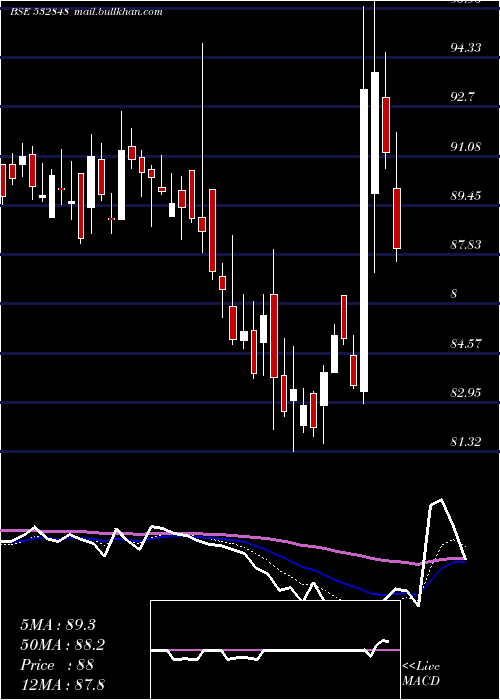The width and height of the screenshot is (500, 700).
Task: Click the 82.95 price axis label
Action: (466, 393)
